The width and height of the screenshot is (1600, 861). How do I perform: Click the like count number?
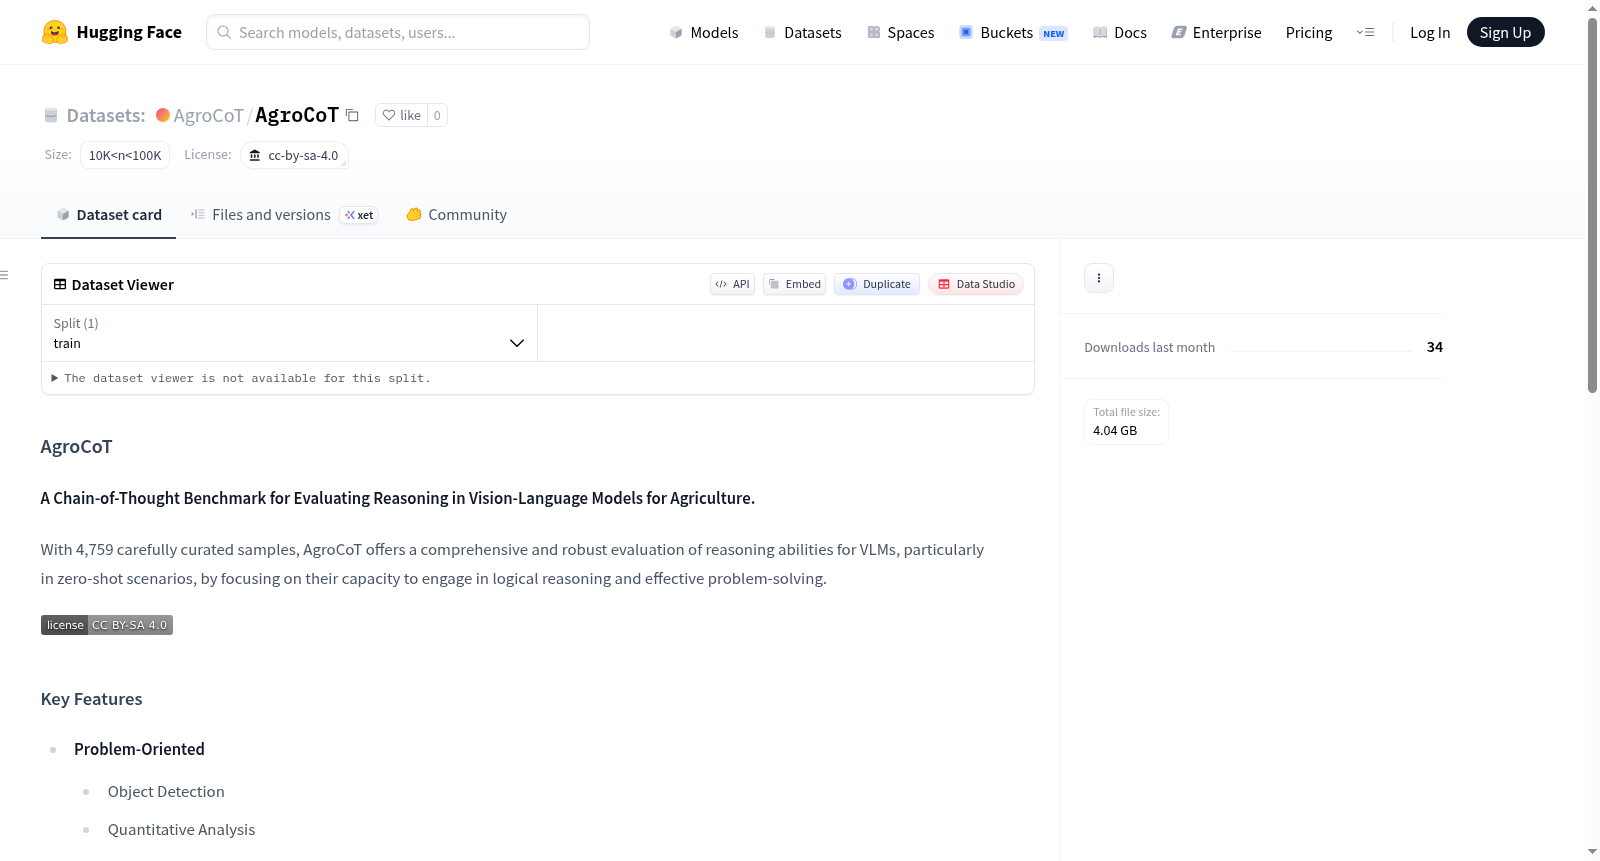[437, 115]
